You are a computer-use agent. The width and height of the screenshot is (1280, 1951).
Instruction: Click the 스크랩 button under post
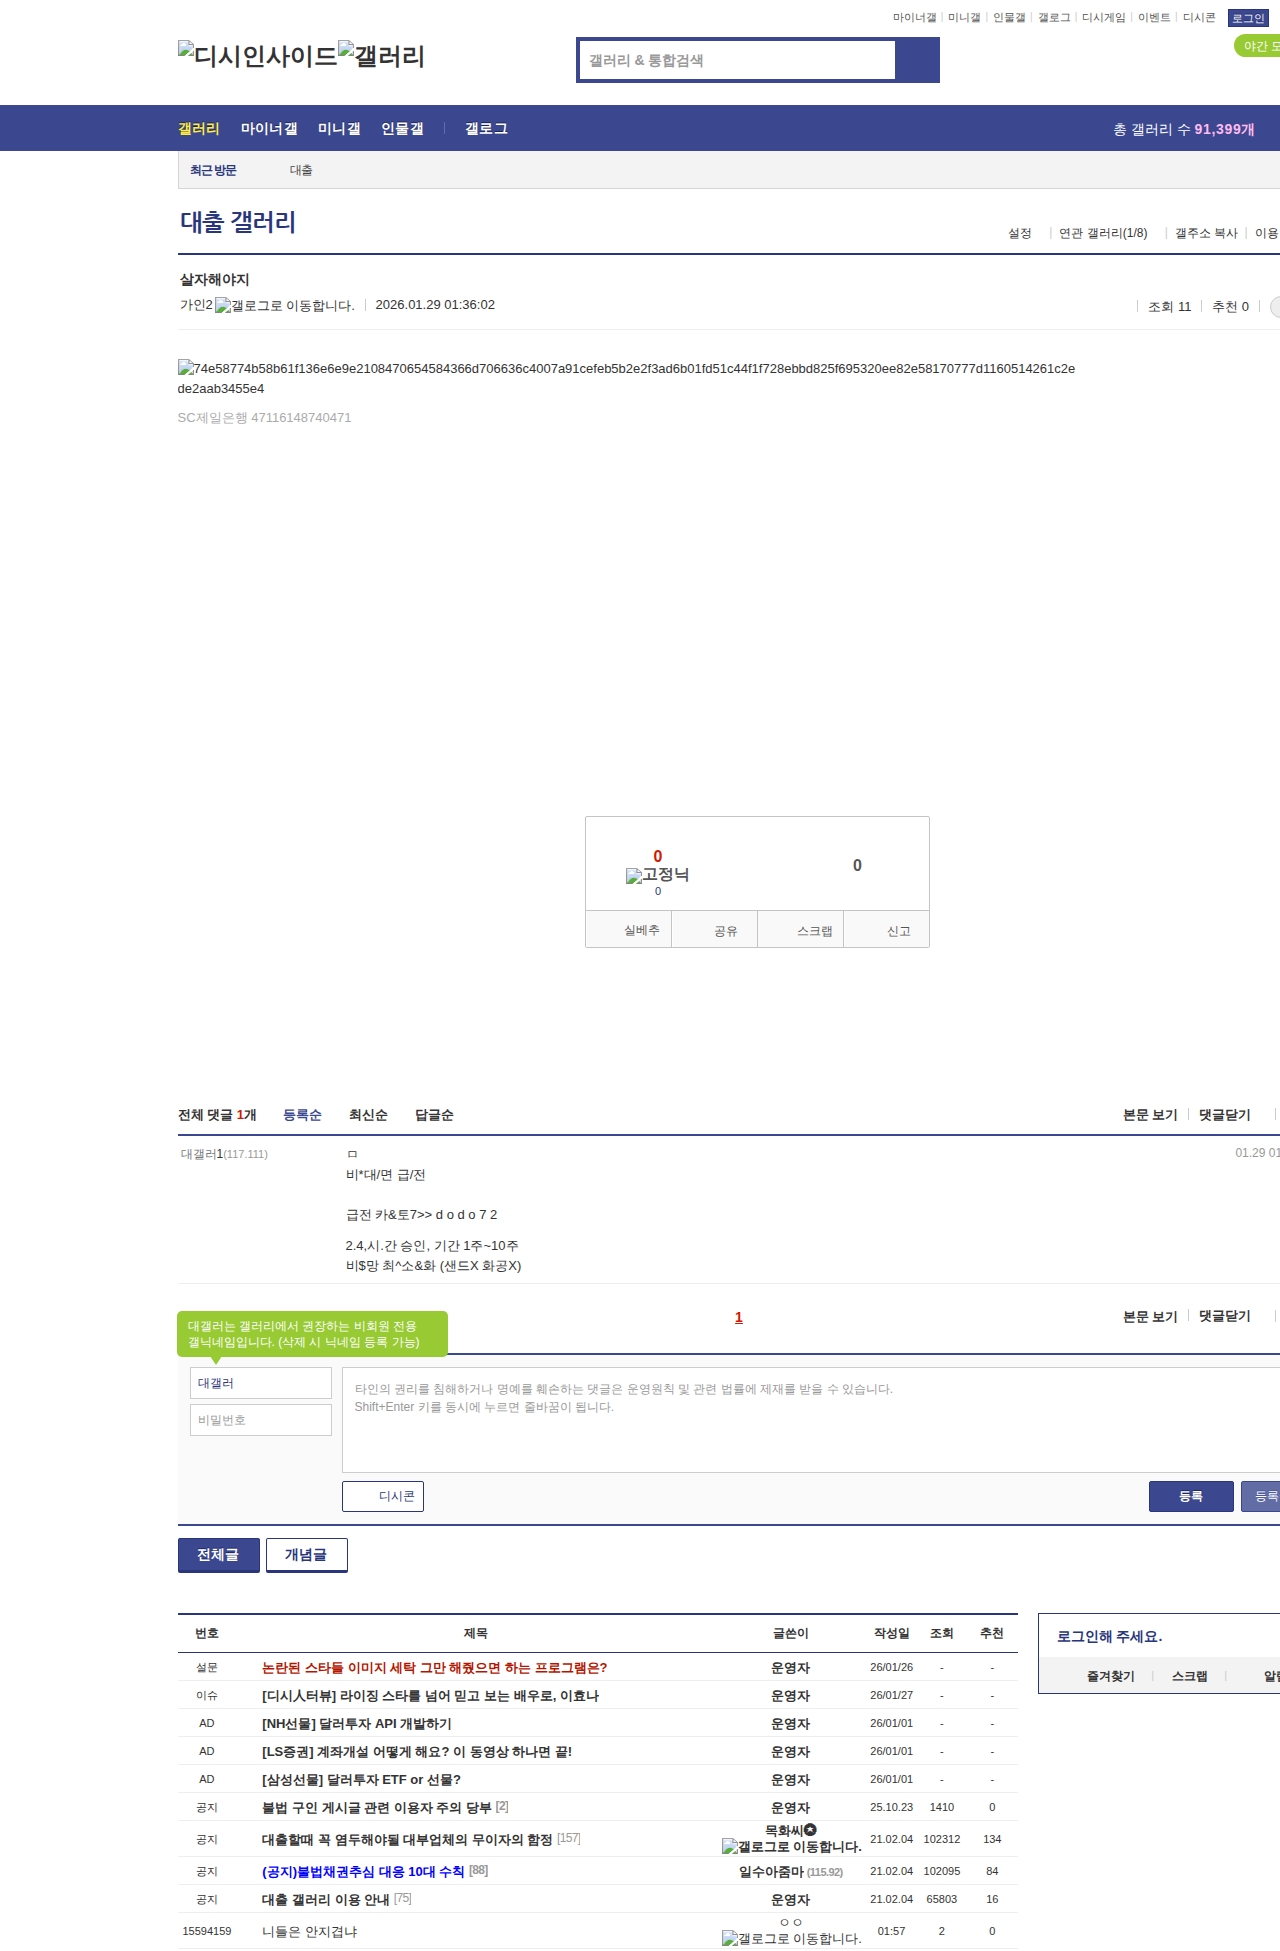pos(801,929)
